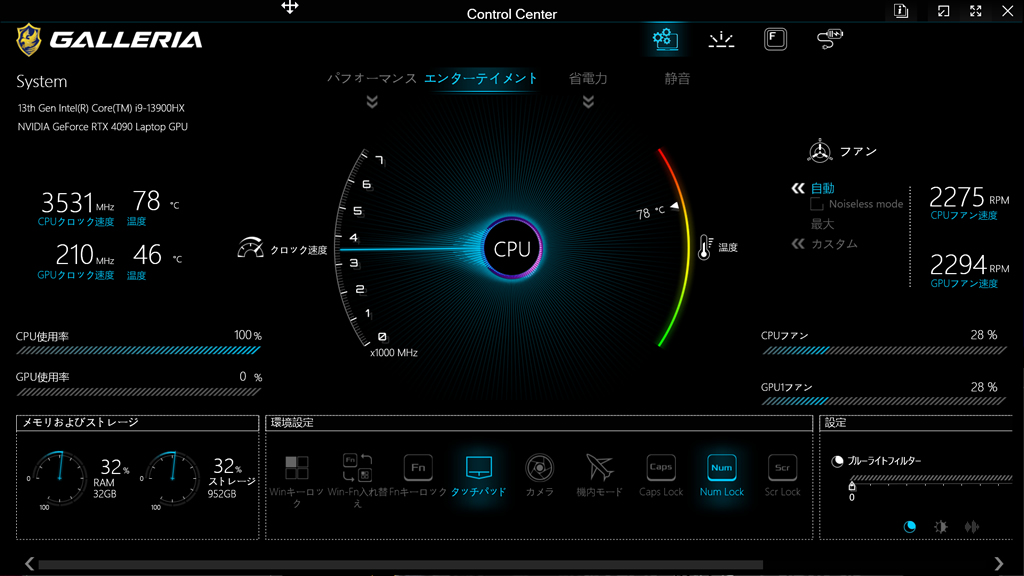Click the clock speed gauge icon
The height and width of the screenshot is (576, 1024).
tap(250, 248)
